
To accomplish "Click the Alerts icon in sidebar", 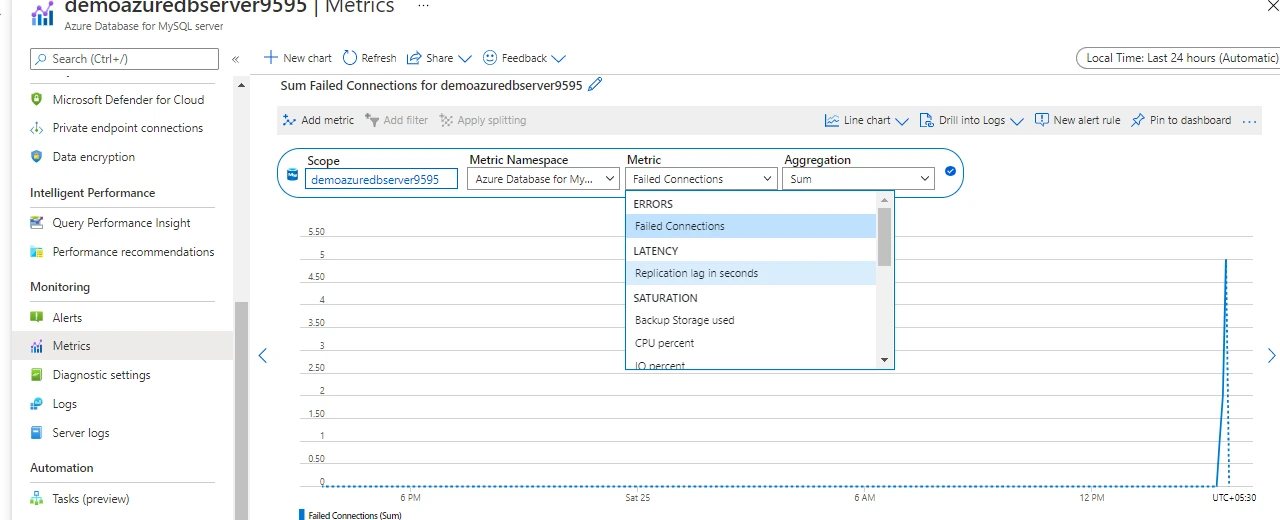I will pos(37,317).
